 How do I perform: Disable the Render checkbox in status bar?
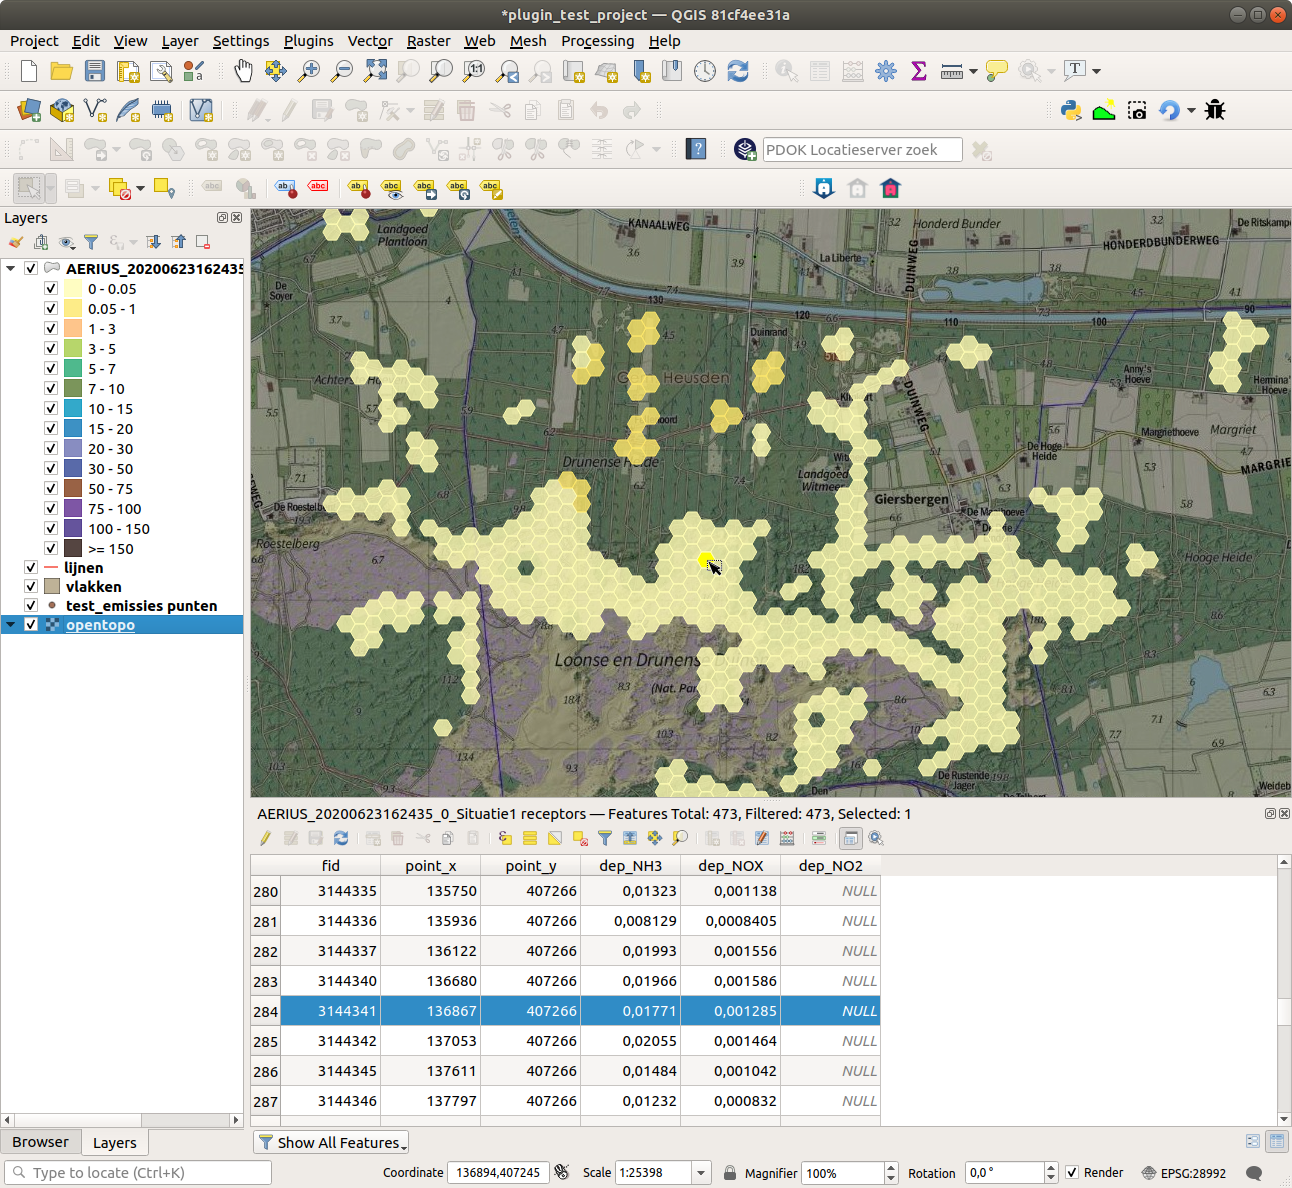1073,1172
